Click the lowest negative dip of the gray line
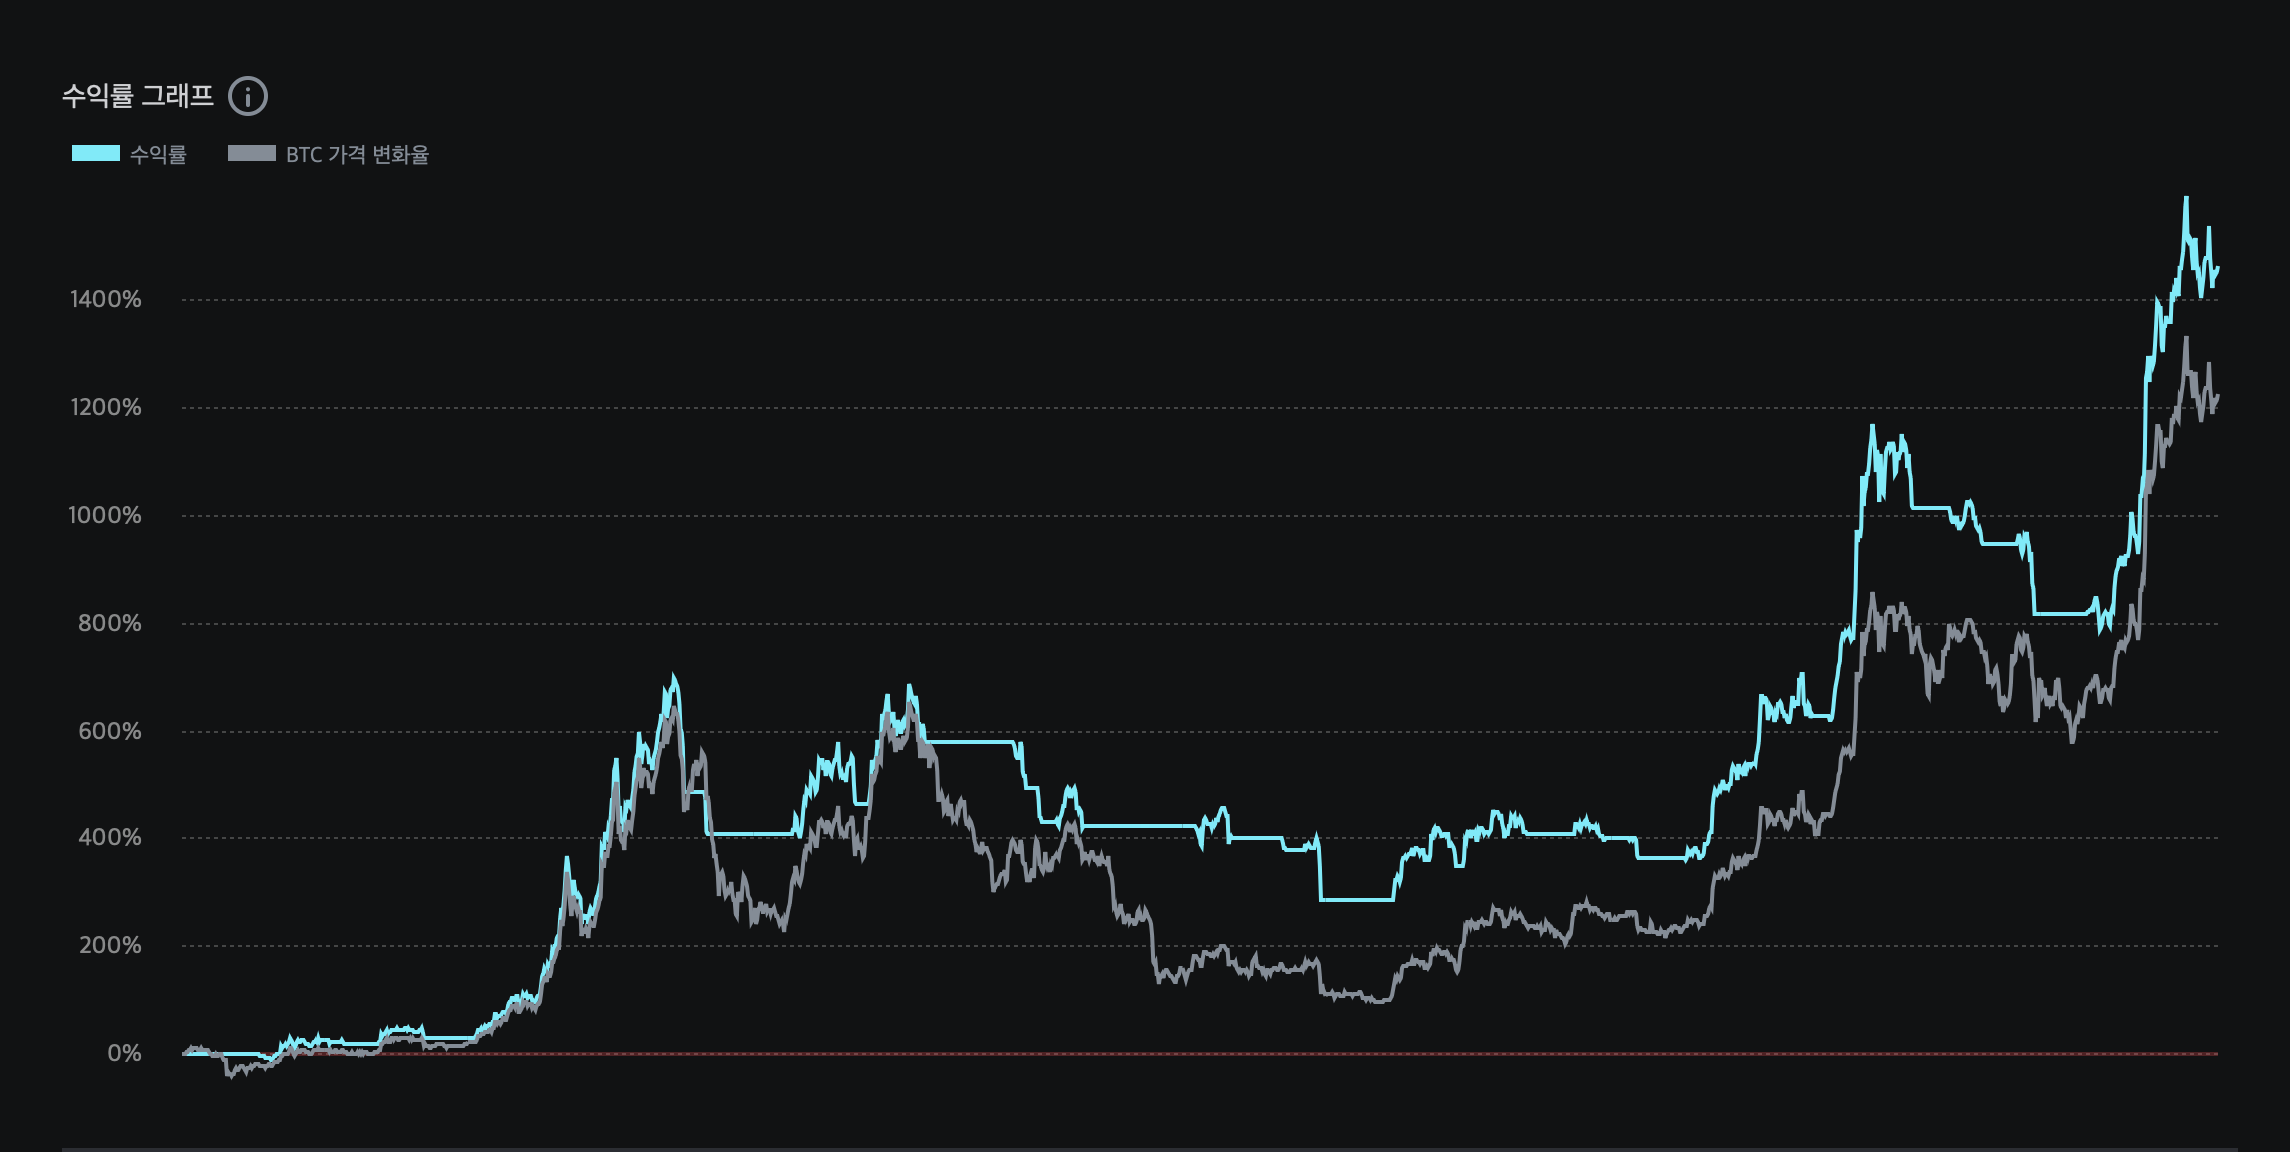The image size is (2290, 1152). (230, 1076)
